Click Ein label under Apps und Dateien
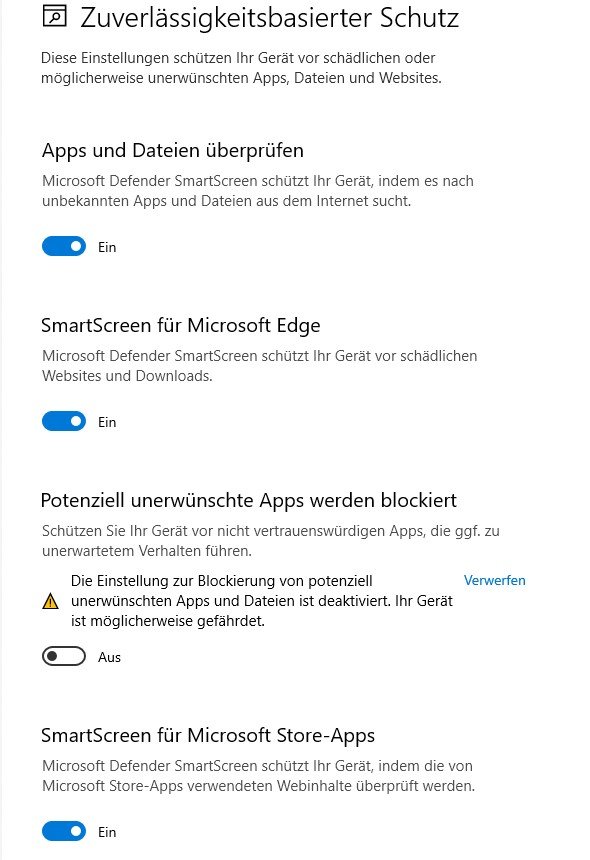590x860 pixels. tap(107, 247)
